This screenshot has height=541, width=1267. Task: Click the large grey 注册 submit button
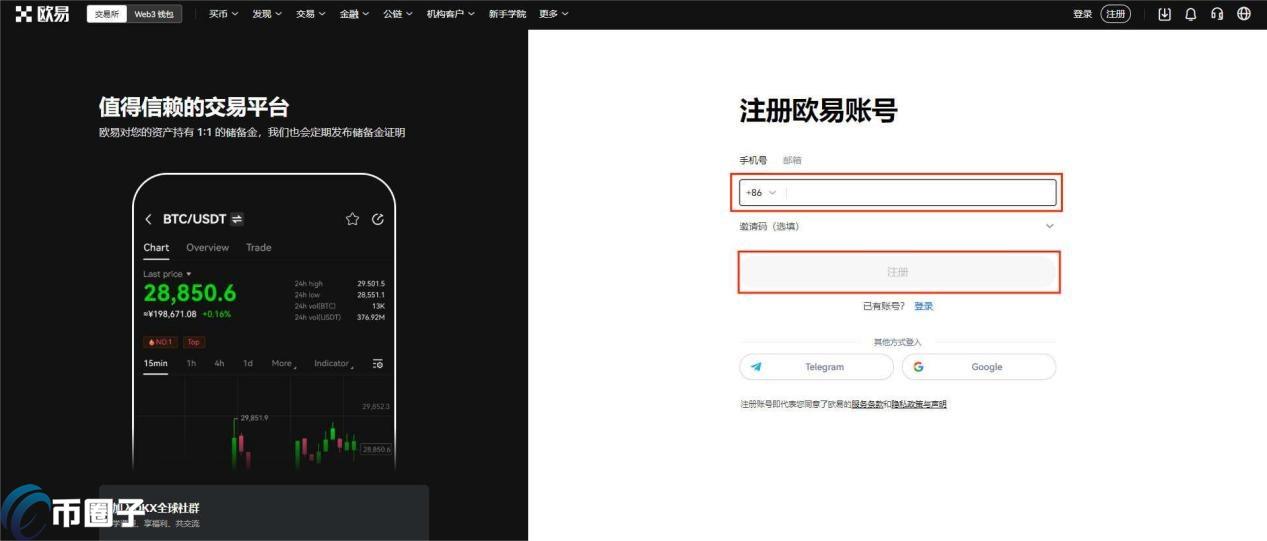[898, 272]
